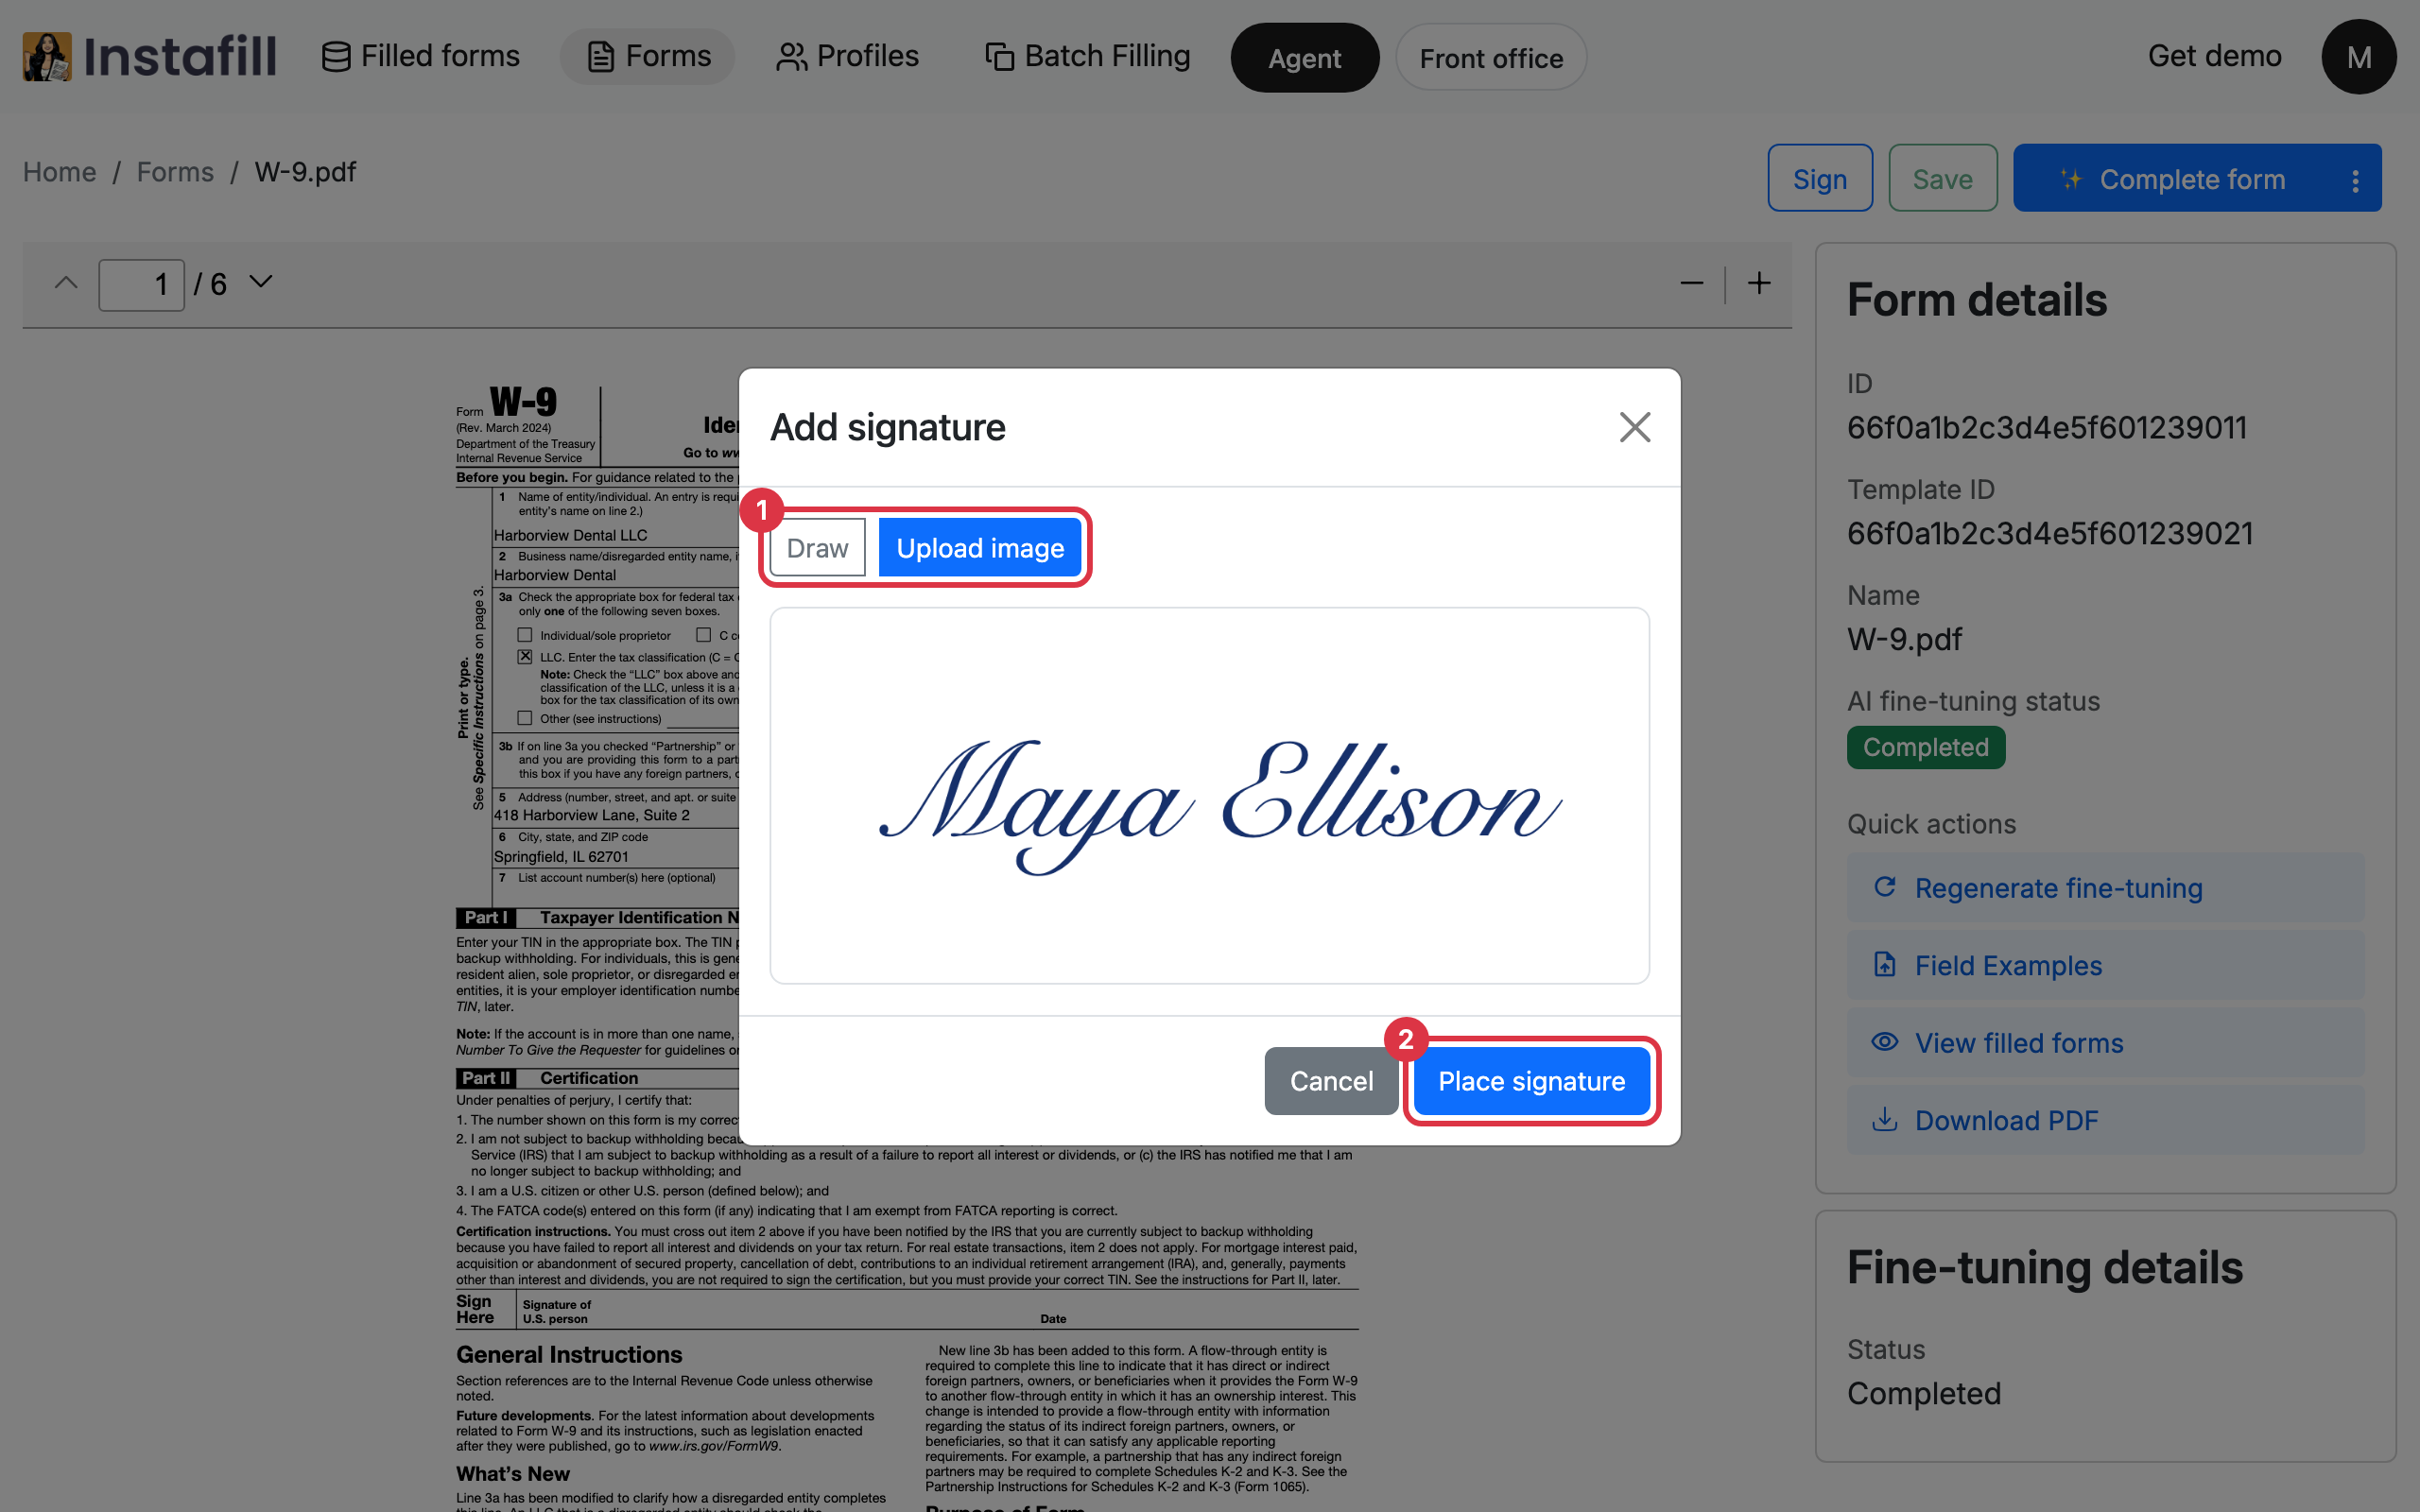Click the Maya Ellison signature preview

pyautogui.click(x=1210, y=796)
